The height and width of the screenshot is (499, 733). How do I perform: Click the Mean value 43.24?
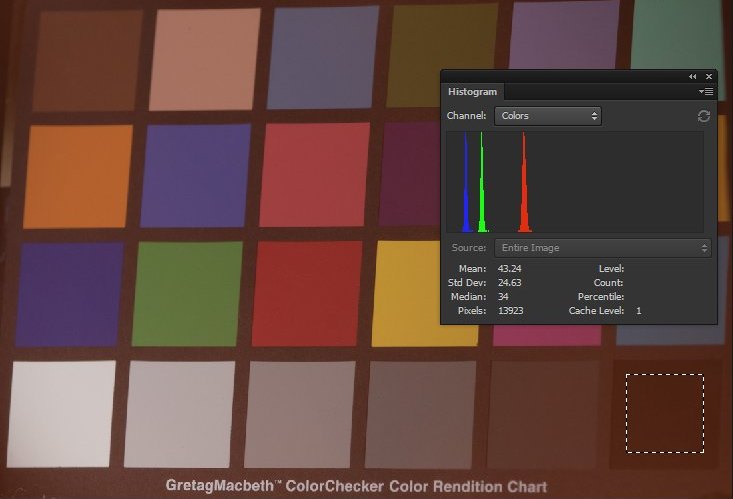(x=510, y=269)
